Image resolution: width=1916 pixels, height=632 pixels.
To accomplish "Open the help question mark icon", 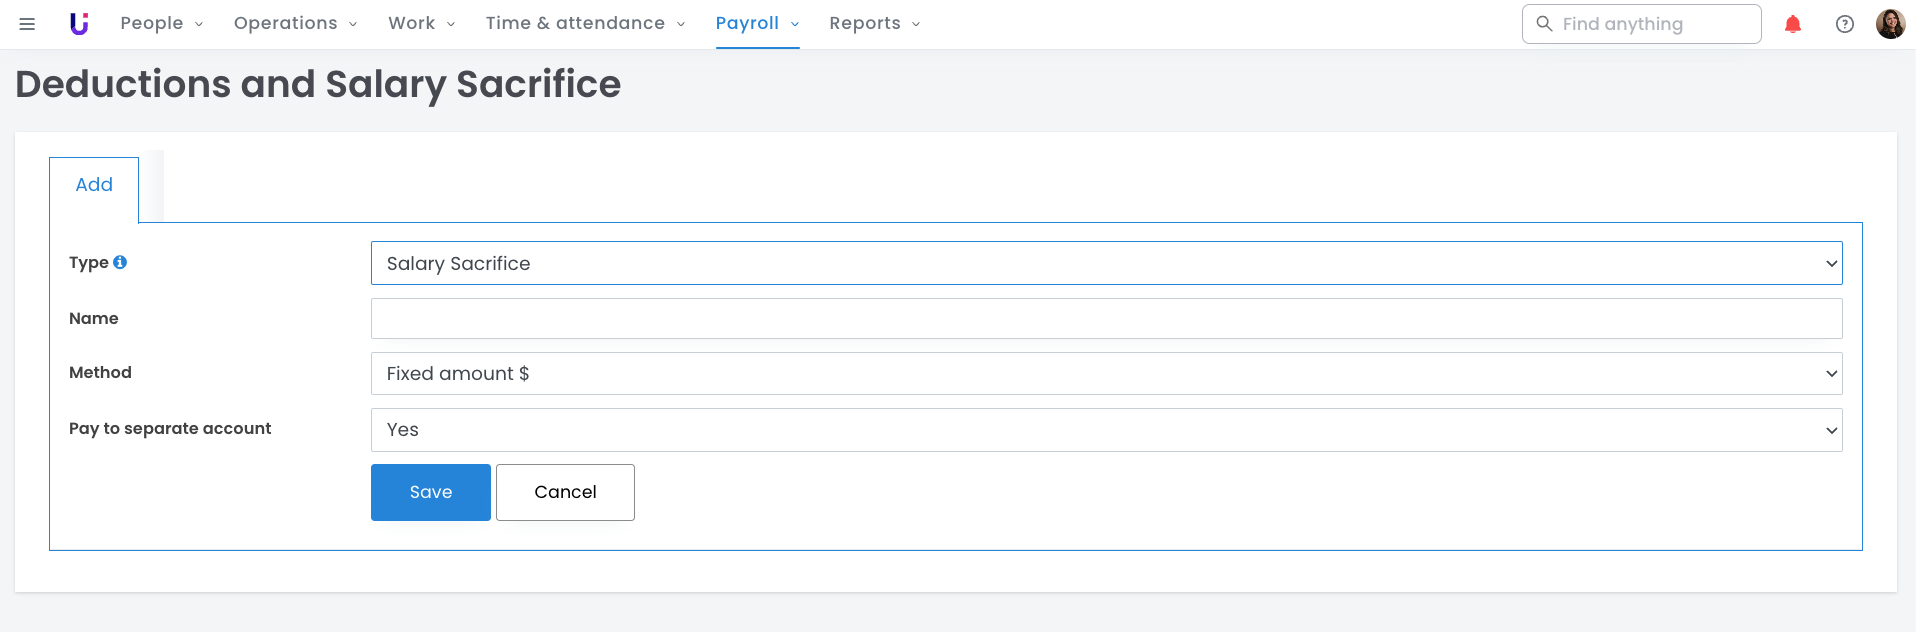I will 1844,24.
